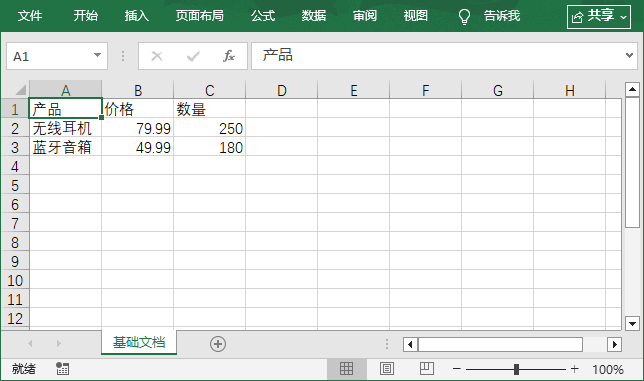Click the zoom out minus button
The height and width of the screenshot is (381, 644).
(457, 369)
